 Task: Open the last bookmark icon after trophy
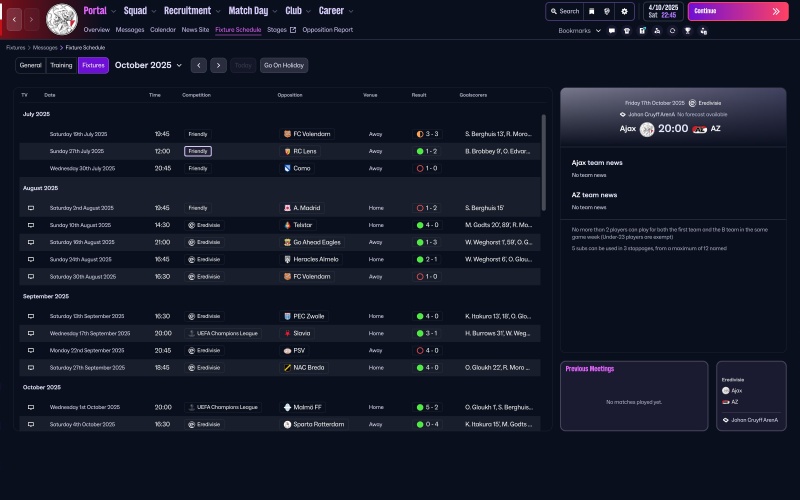(x=704, y=31)
